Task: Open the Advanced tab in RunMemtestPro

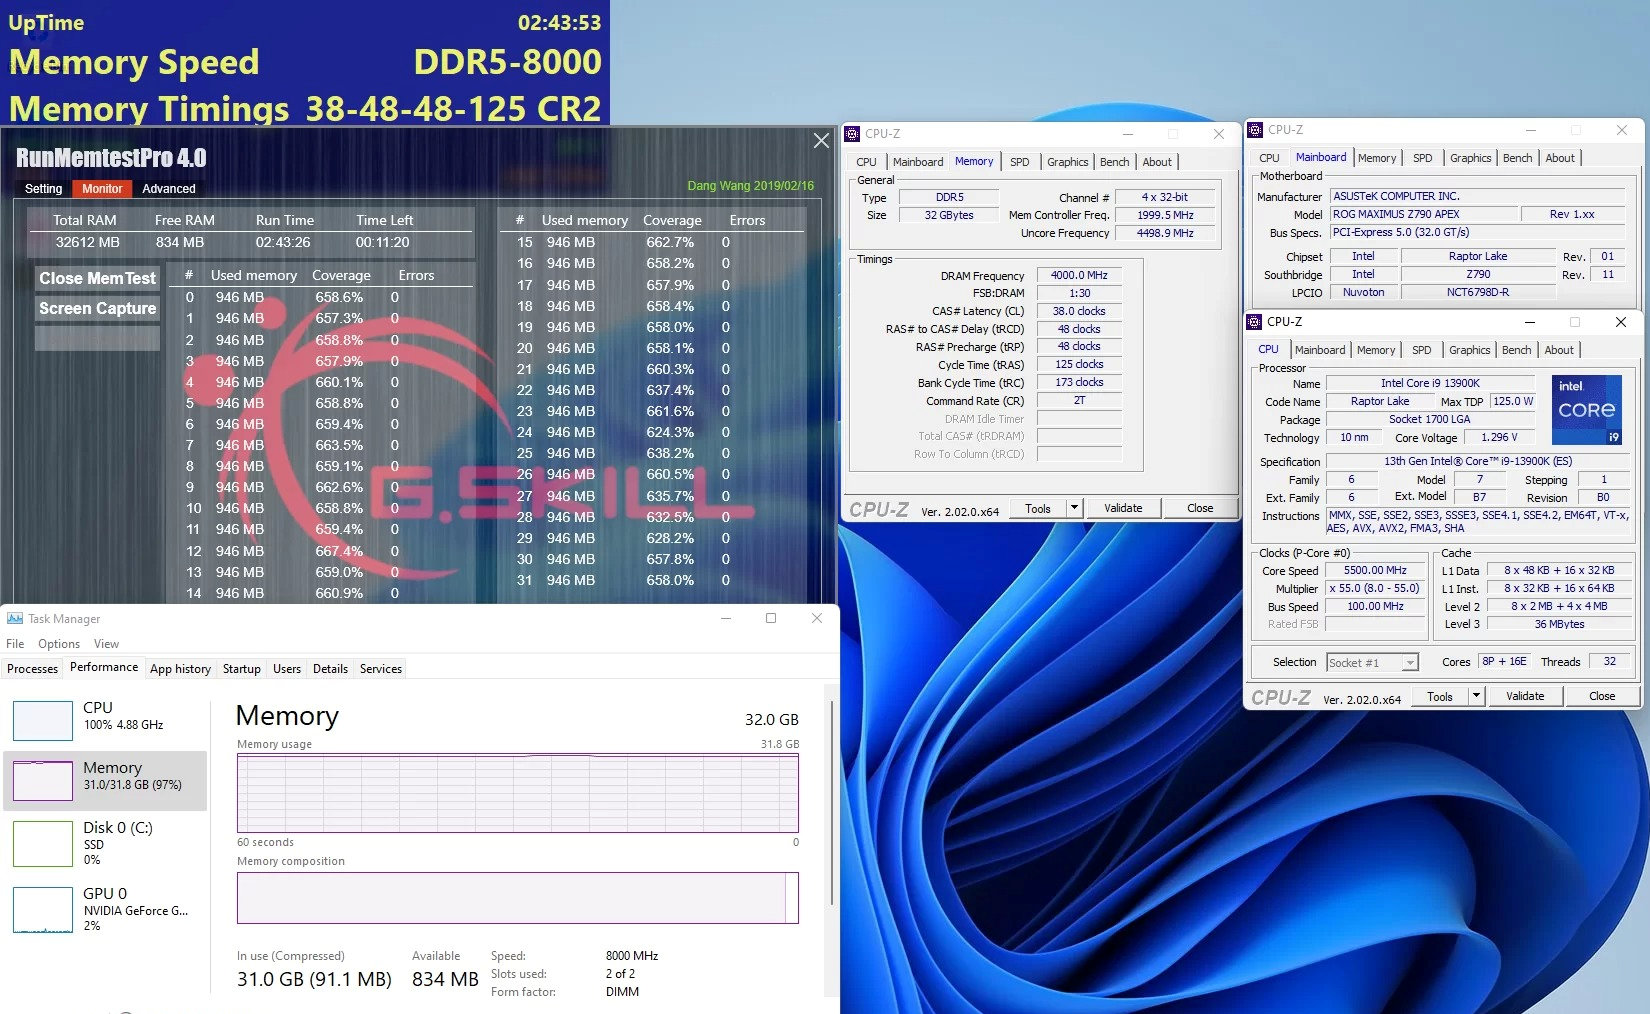Action: [x=169, y=188]
